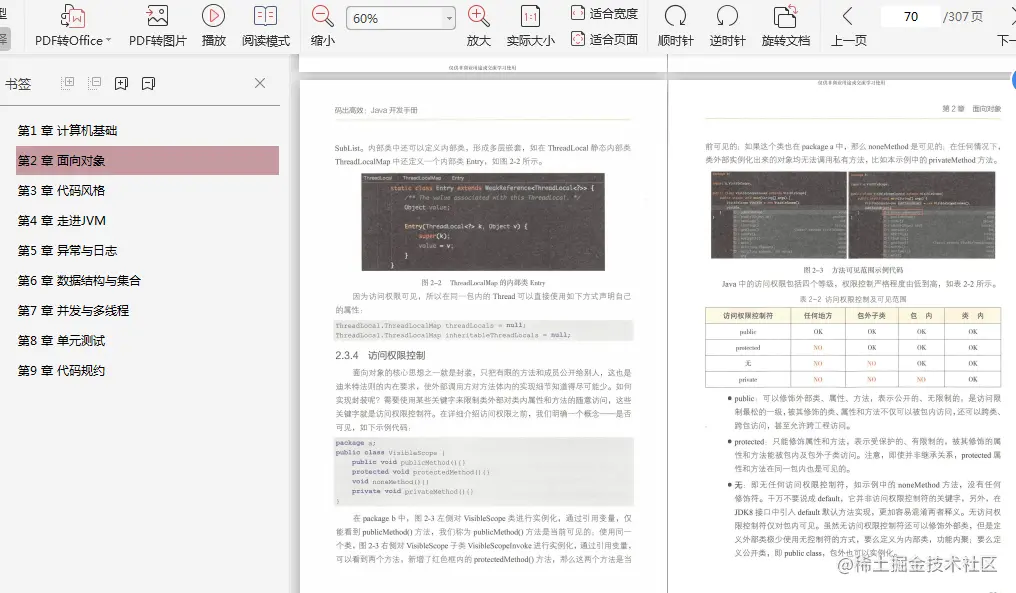
Task: Fit whole page using 适合页面
Action: 604,40
